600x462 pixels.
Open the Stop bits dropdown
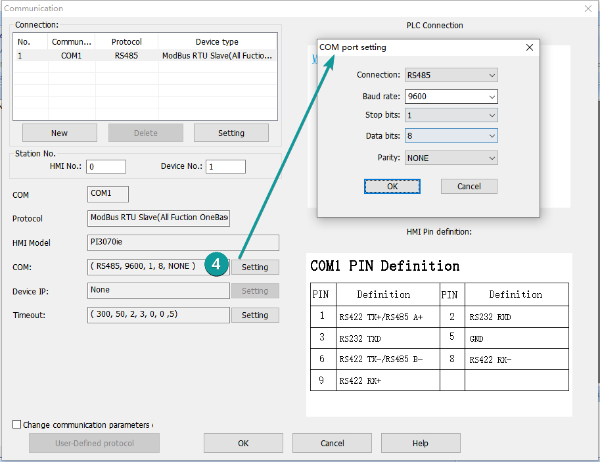tap(451, 115)
